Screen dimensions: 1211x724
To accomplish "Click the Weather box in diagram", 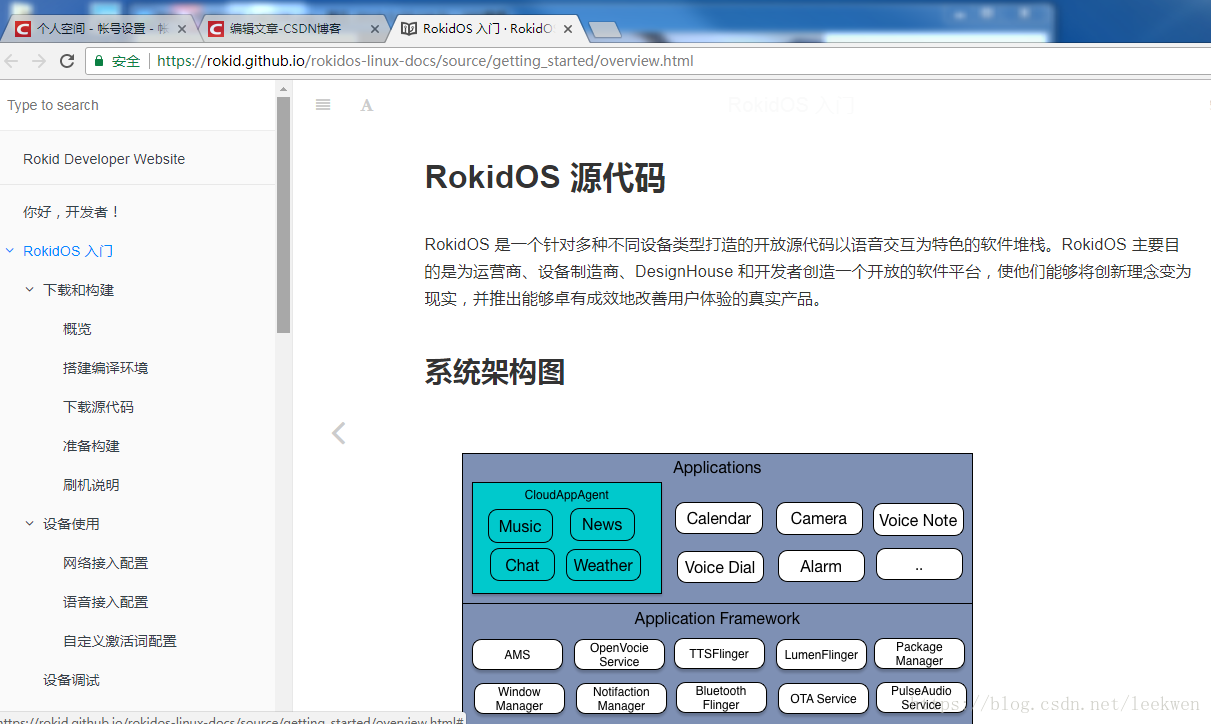I will click(603, 565).
